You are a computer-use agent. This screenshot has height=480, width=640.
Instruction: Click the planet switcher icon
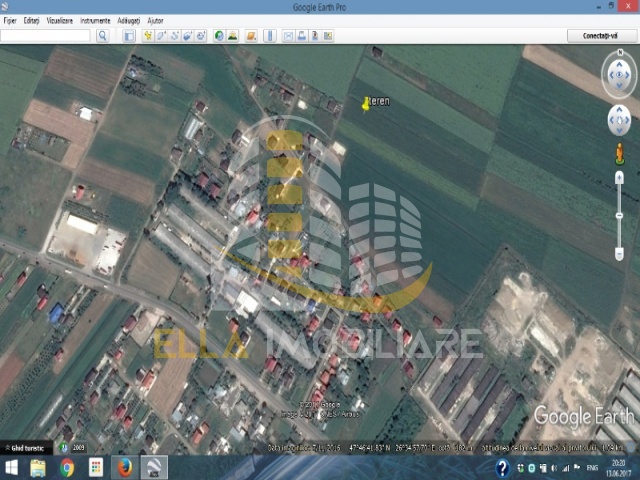(251, 36)
